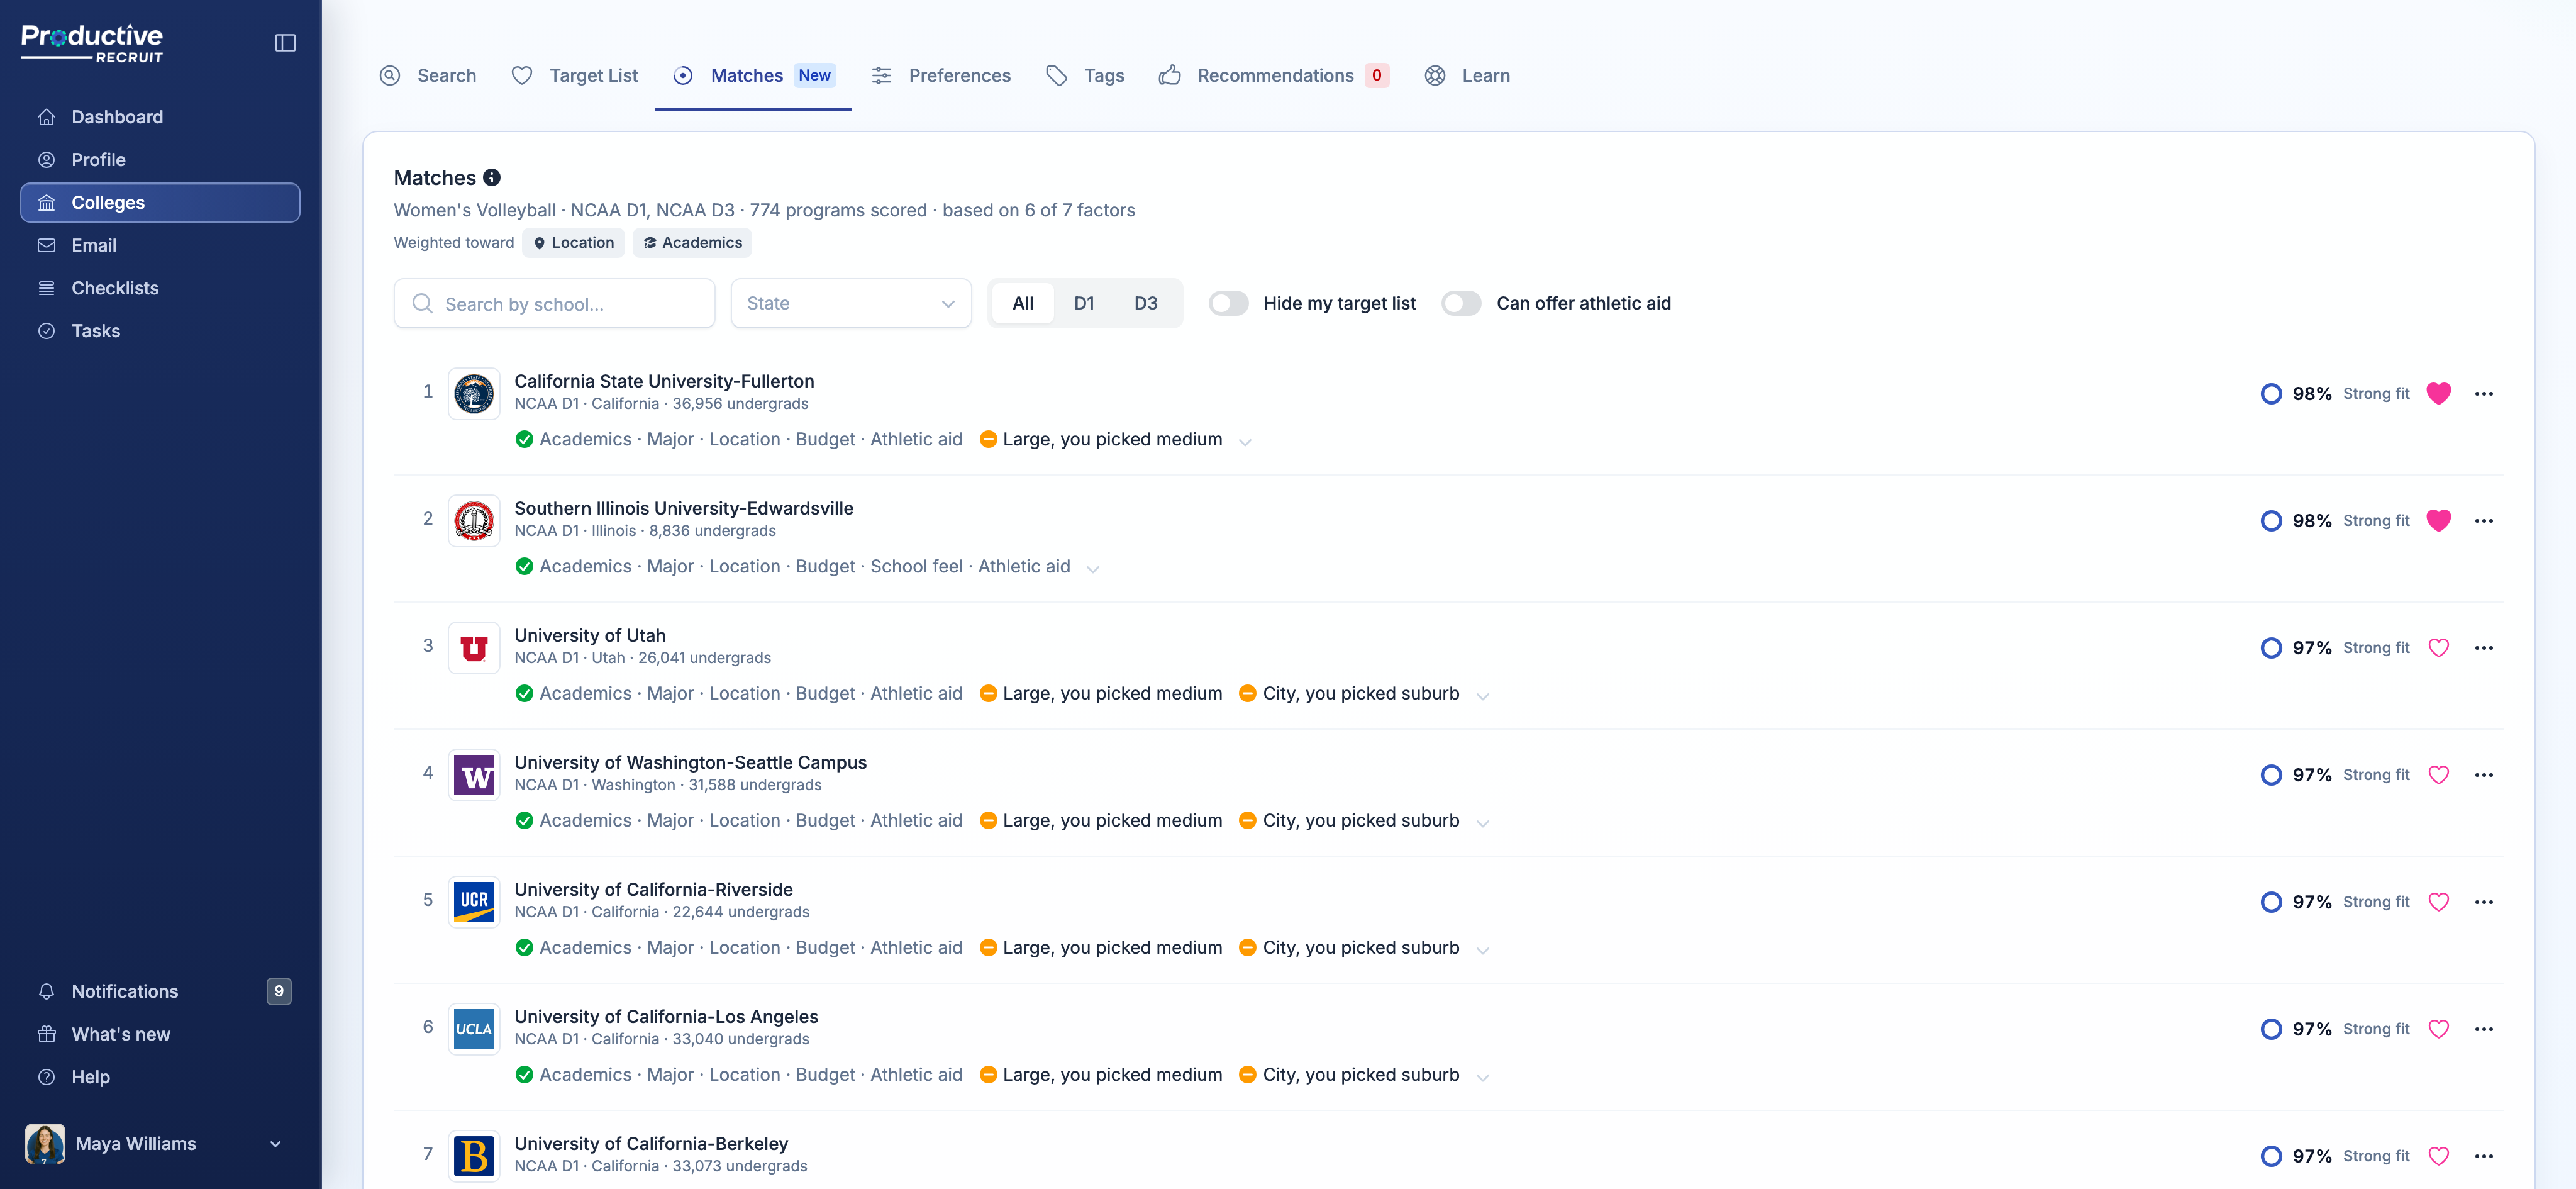Filter matches by D3 division
The image size is (2576, 1189).
pos(1146,303)
